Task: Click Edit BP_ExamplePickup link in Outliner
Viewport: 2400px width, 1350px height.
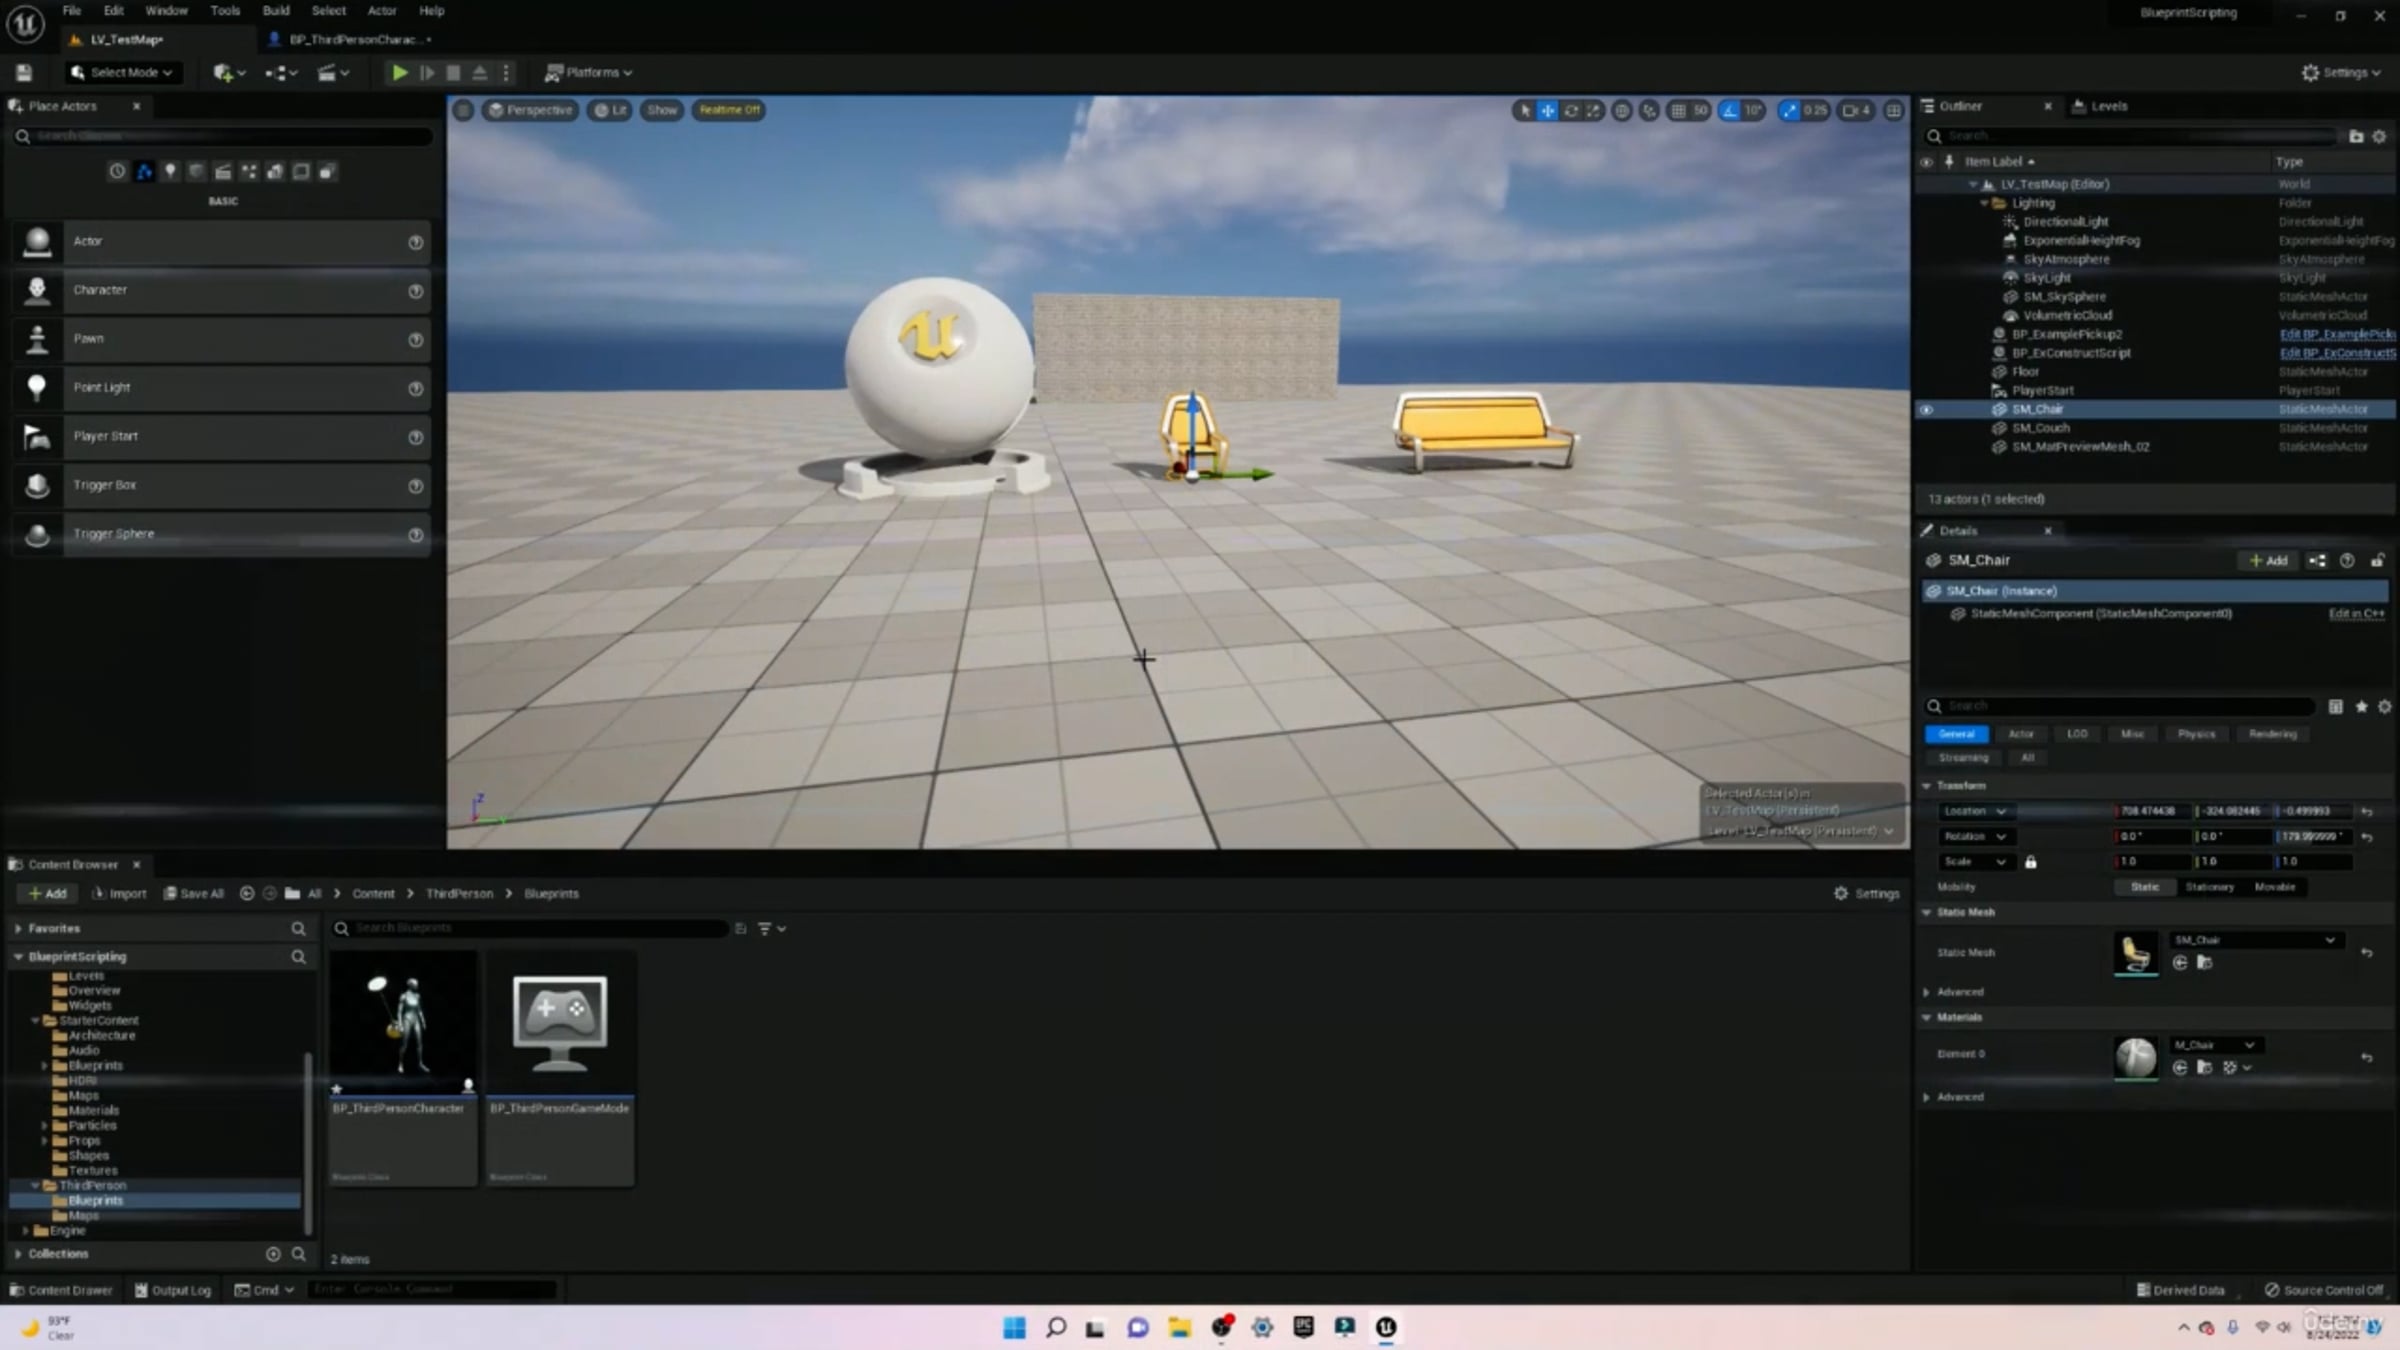Action: click(x=2336, y=334)
